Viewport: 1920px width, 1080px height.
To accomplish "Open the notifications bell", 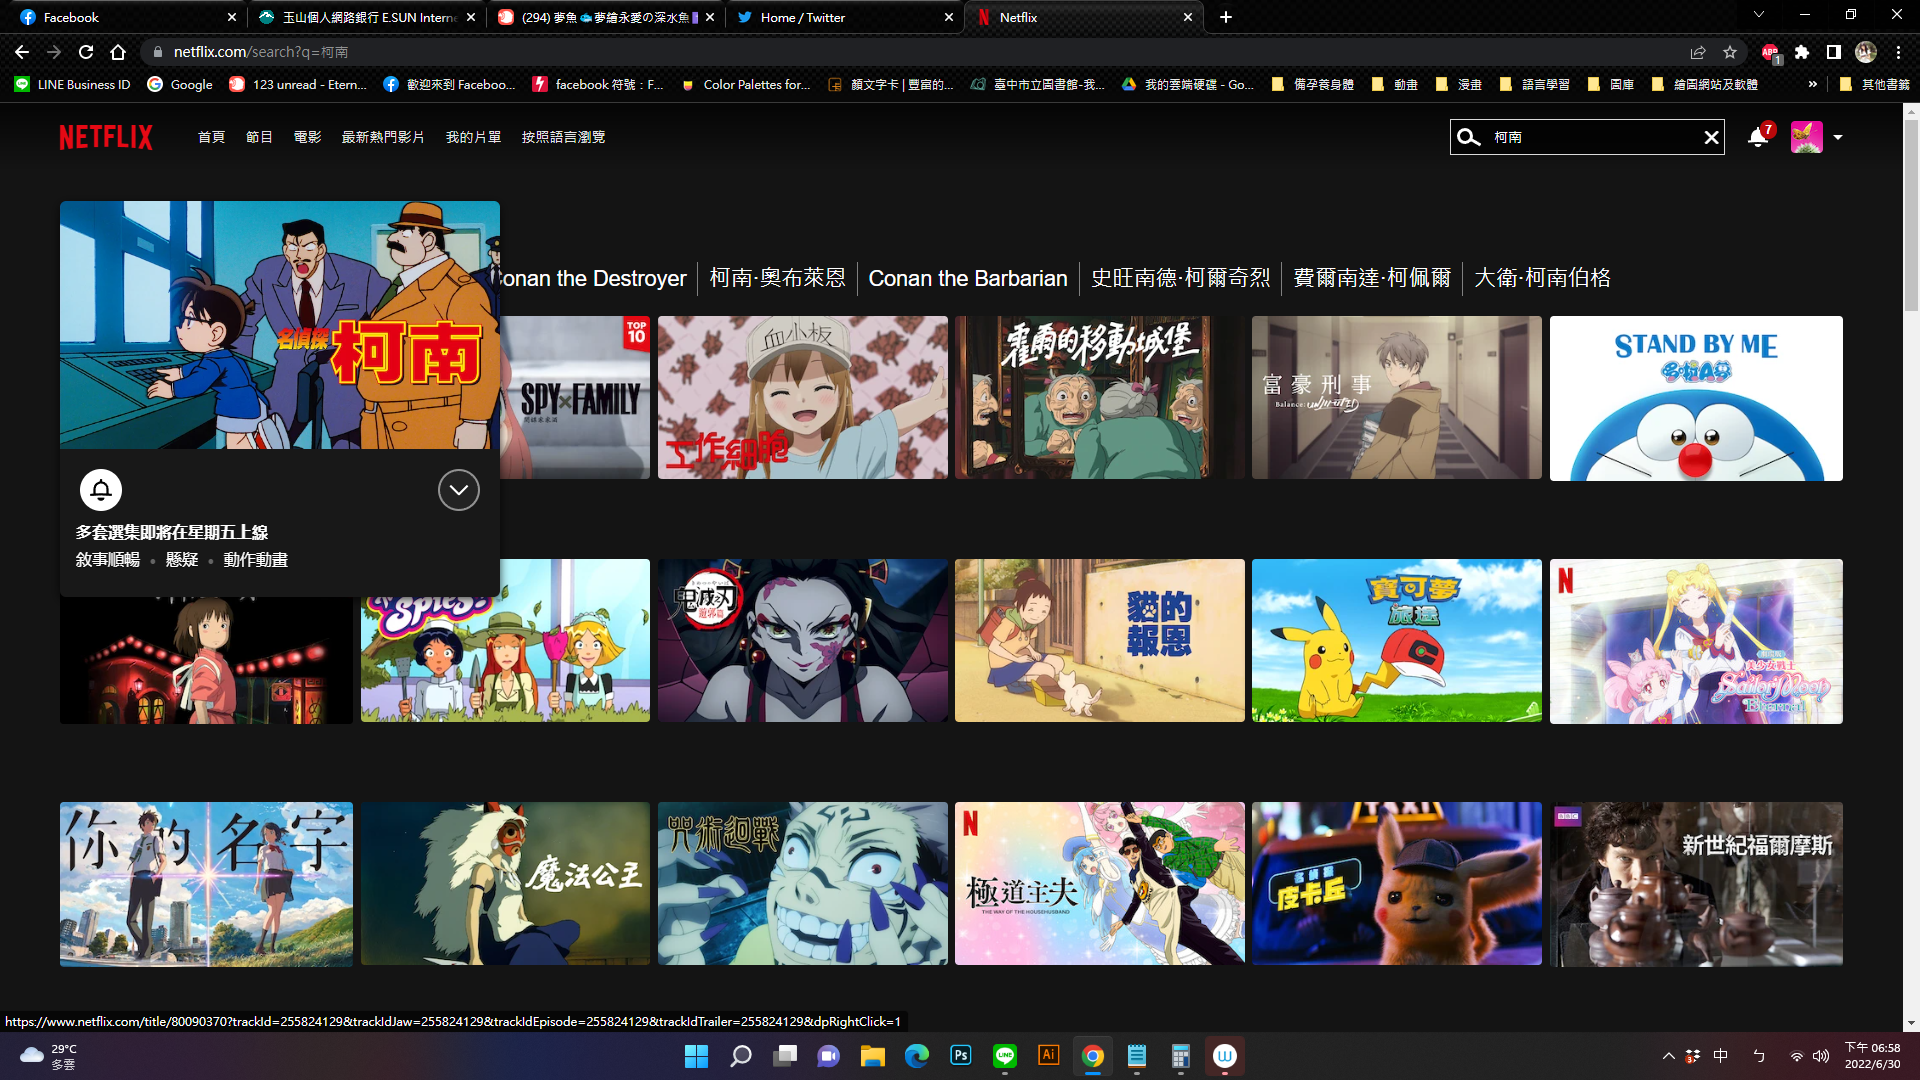I will [1757, 137].
